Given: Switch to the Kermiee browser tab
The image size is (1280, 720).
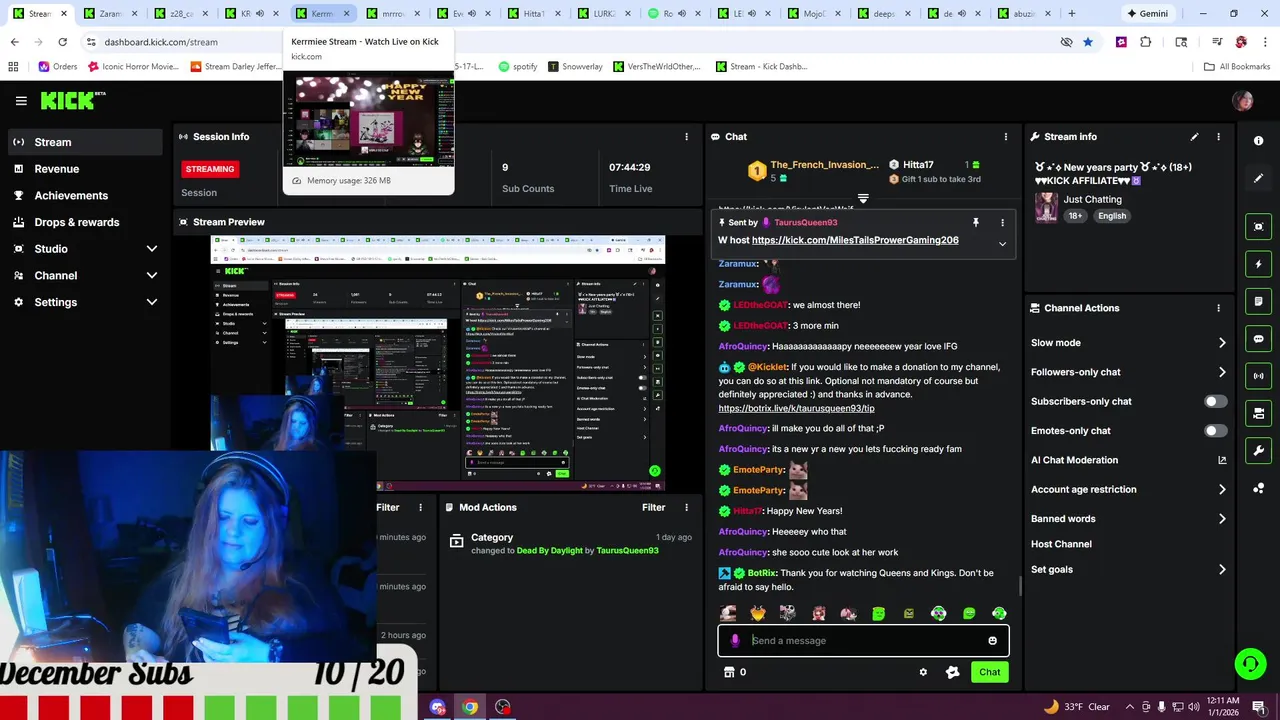Looking at the screenshot, I should (322, 14).
